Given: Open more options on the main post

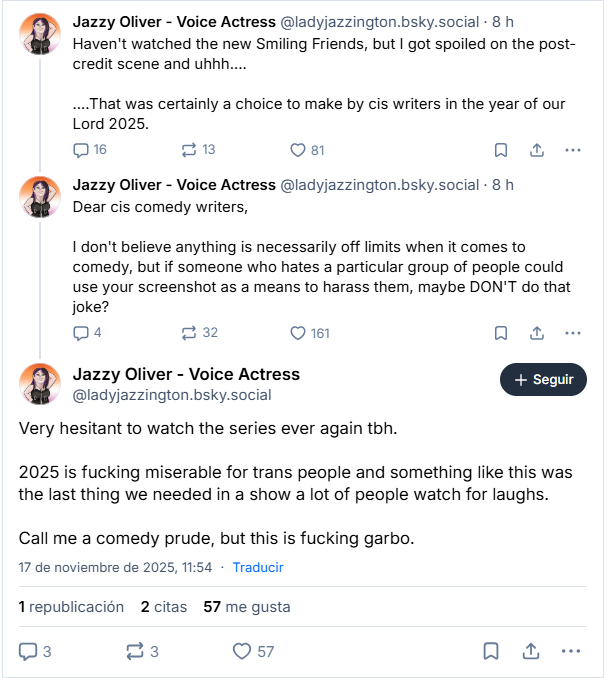Looking at the screenshot, I should (573, 651).
